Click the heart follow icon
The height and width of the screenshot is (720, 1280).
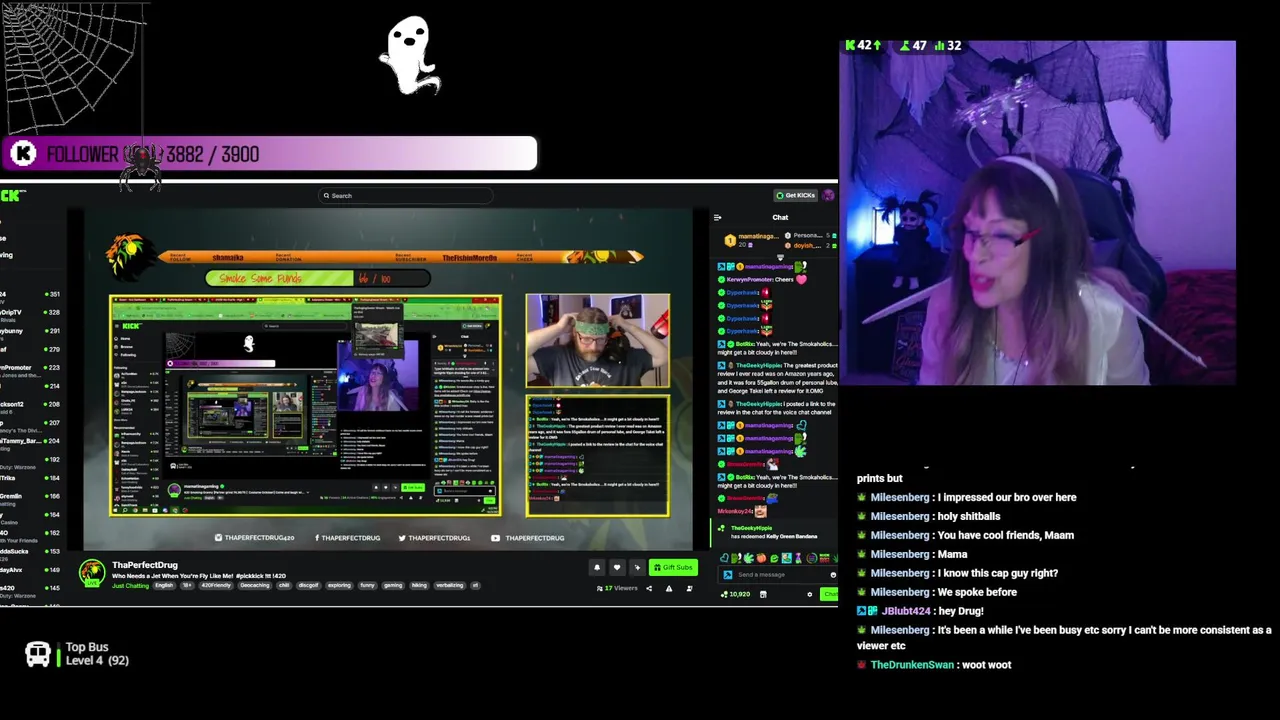pos(617,567)
